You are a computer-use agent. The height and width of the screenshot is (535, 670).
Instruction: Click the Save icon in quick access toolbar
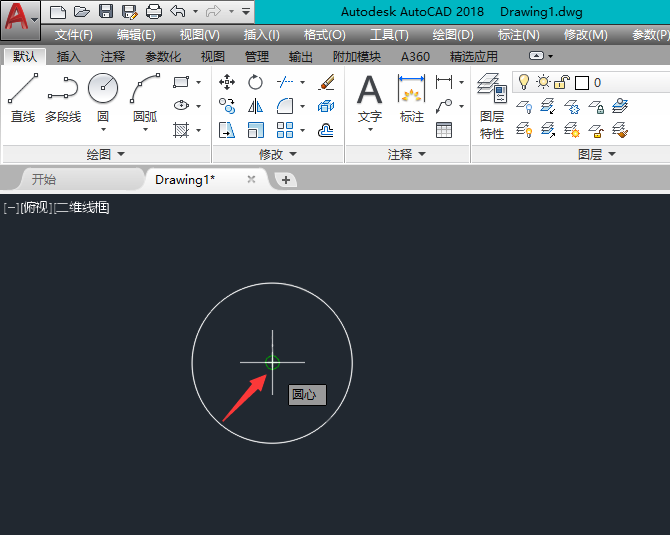click(x=106, y=11)
